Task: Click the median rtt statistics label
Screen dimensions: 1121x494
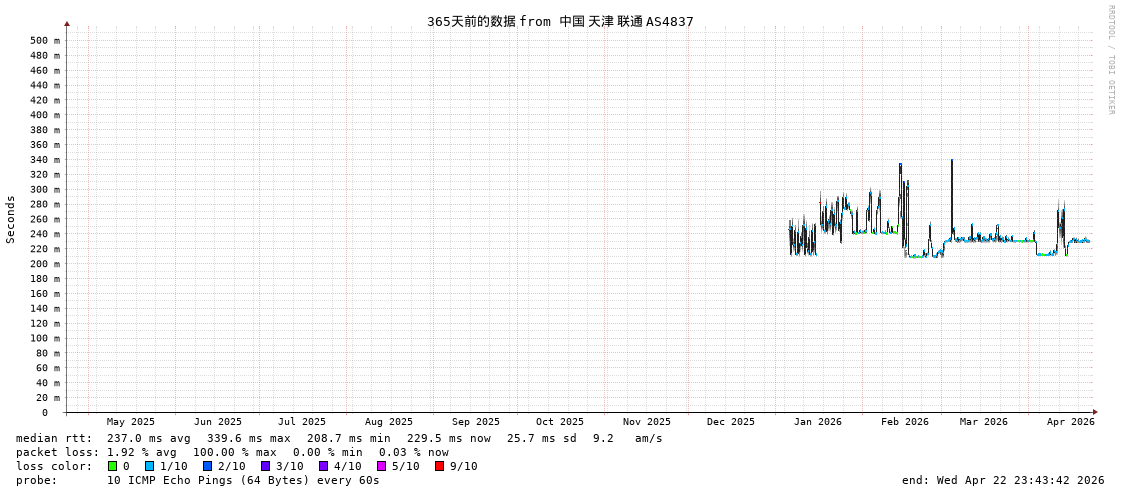Action: [x=53, y=438]
